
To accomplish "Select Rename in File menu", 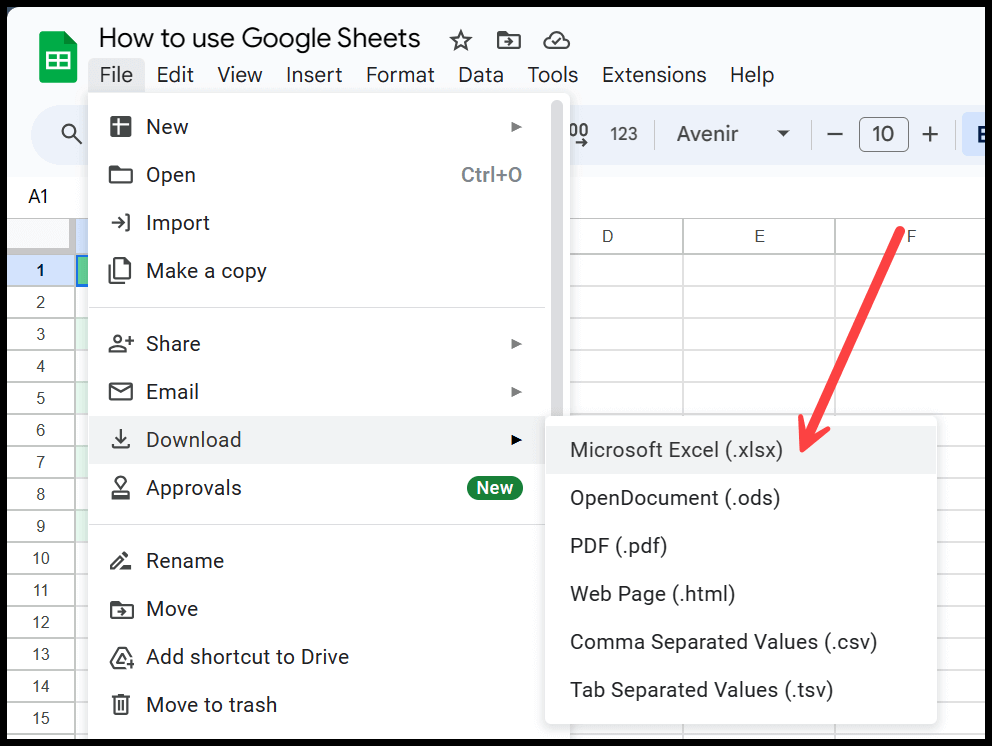I will [316, 561].
